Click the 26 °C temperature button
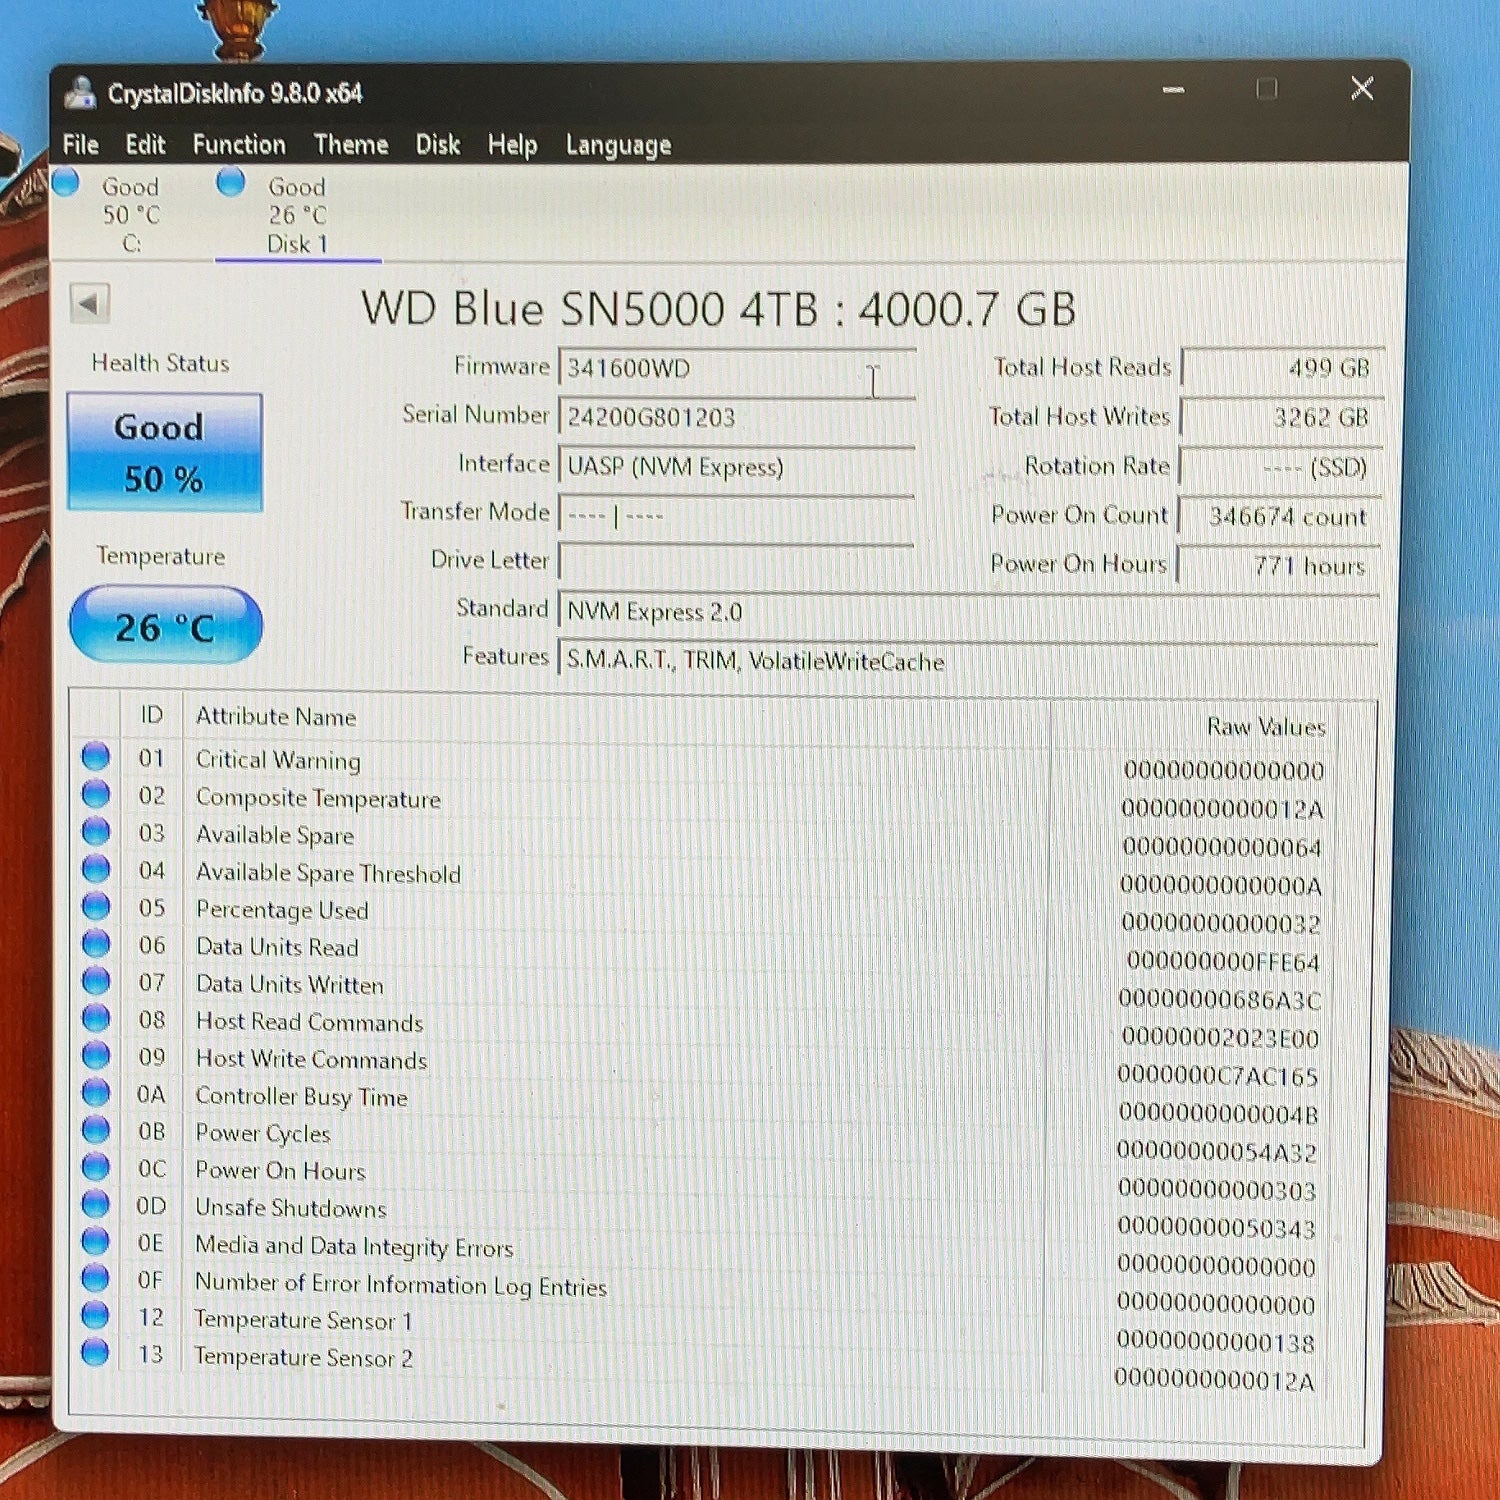The image size is (1500, 1500). [x=165, y=626]
